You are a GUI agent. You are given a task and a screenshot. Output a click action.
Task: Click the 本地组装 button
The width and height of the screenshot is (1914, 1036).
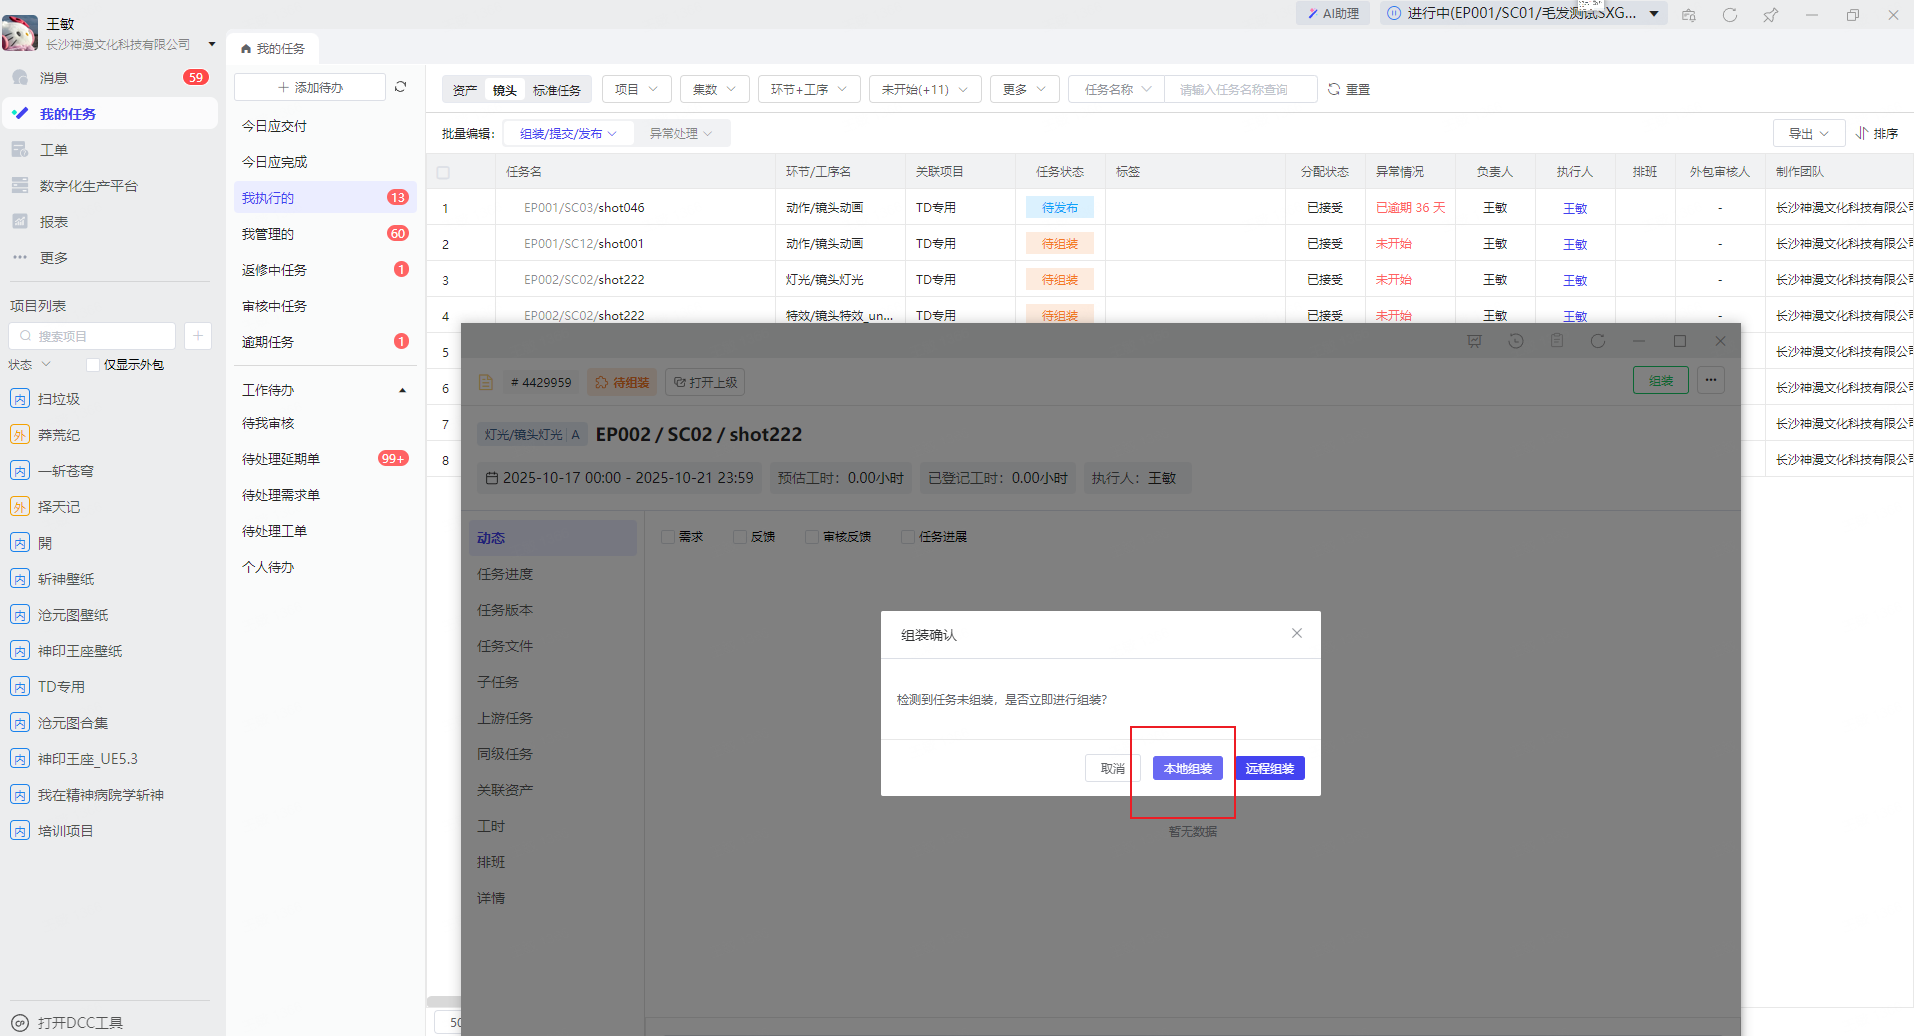pos(1187,768)
